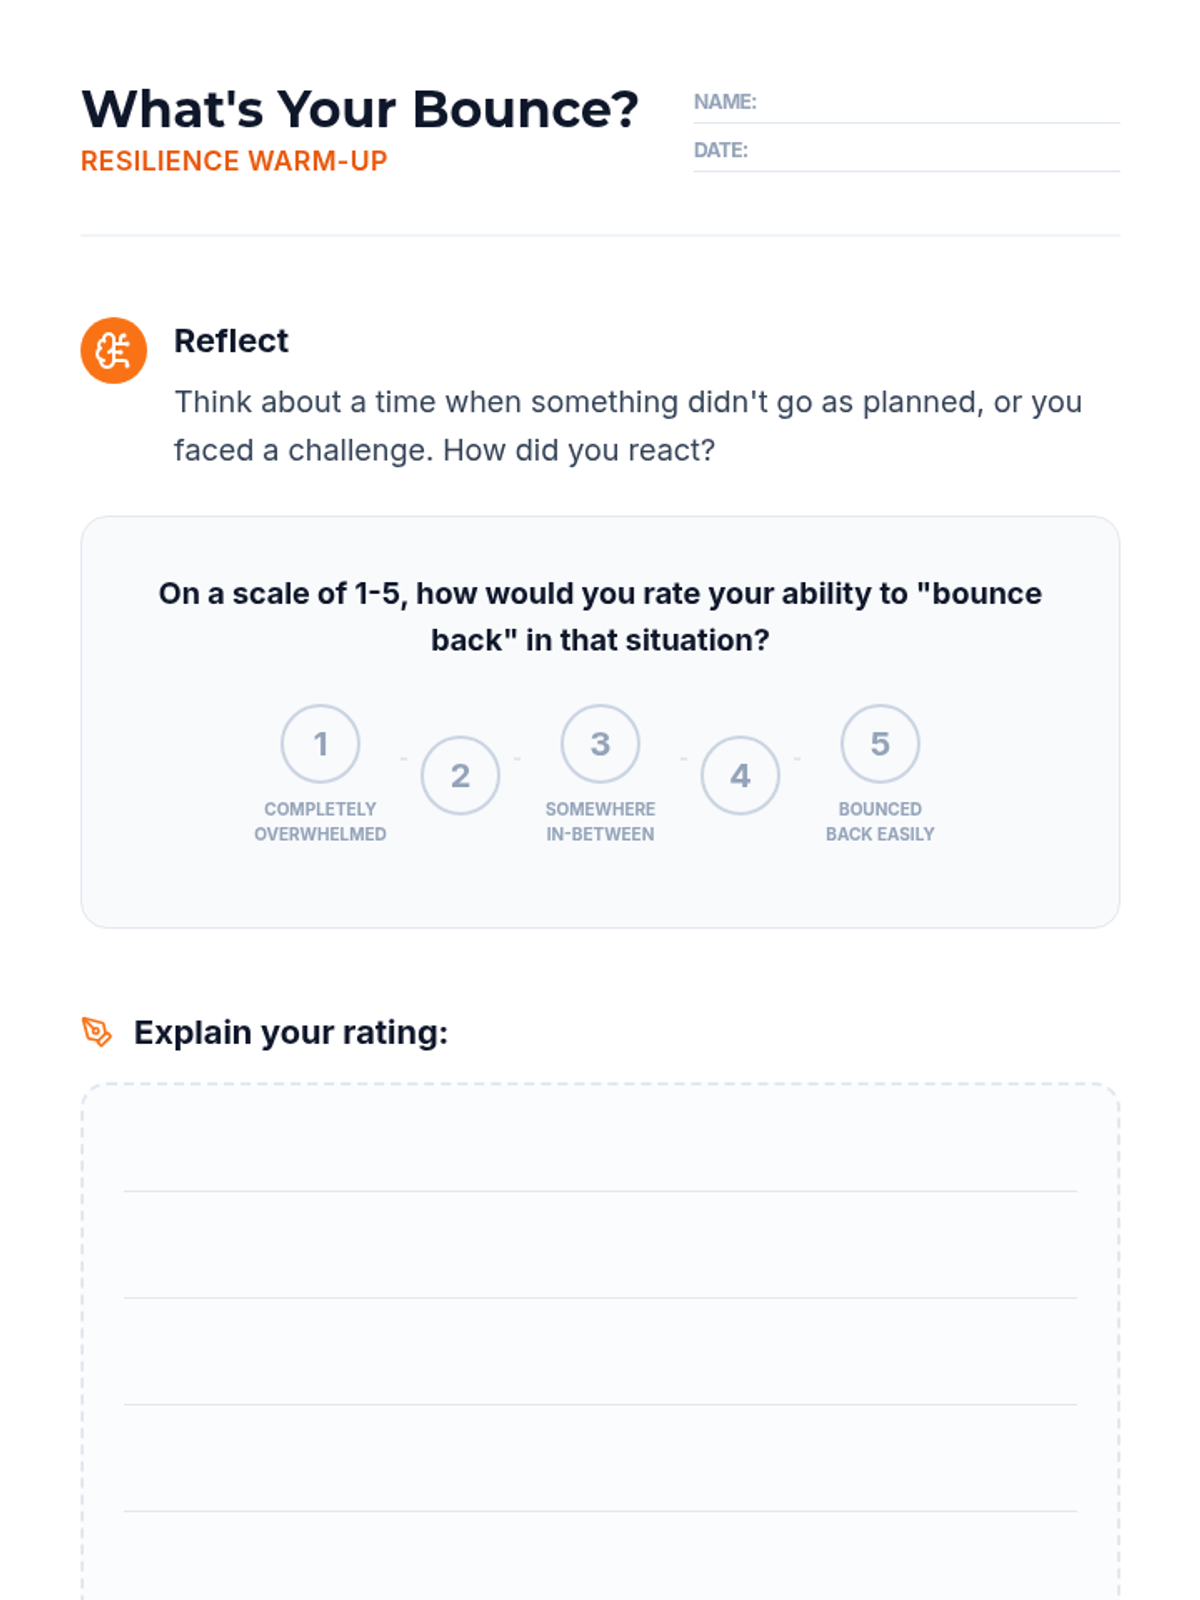Click the pen icon beside Explain your rating
The image size is (1200, 1600).
click(97, 1032)
